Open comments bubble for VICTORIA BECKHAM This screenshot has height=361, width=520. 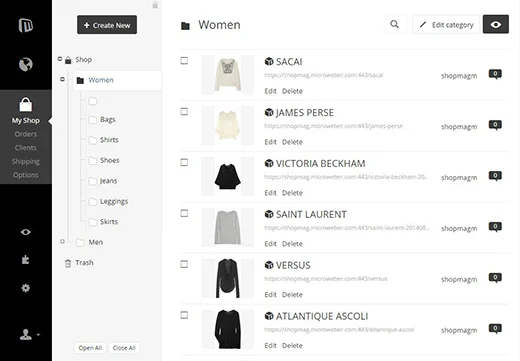pos(495,176)
